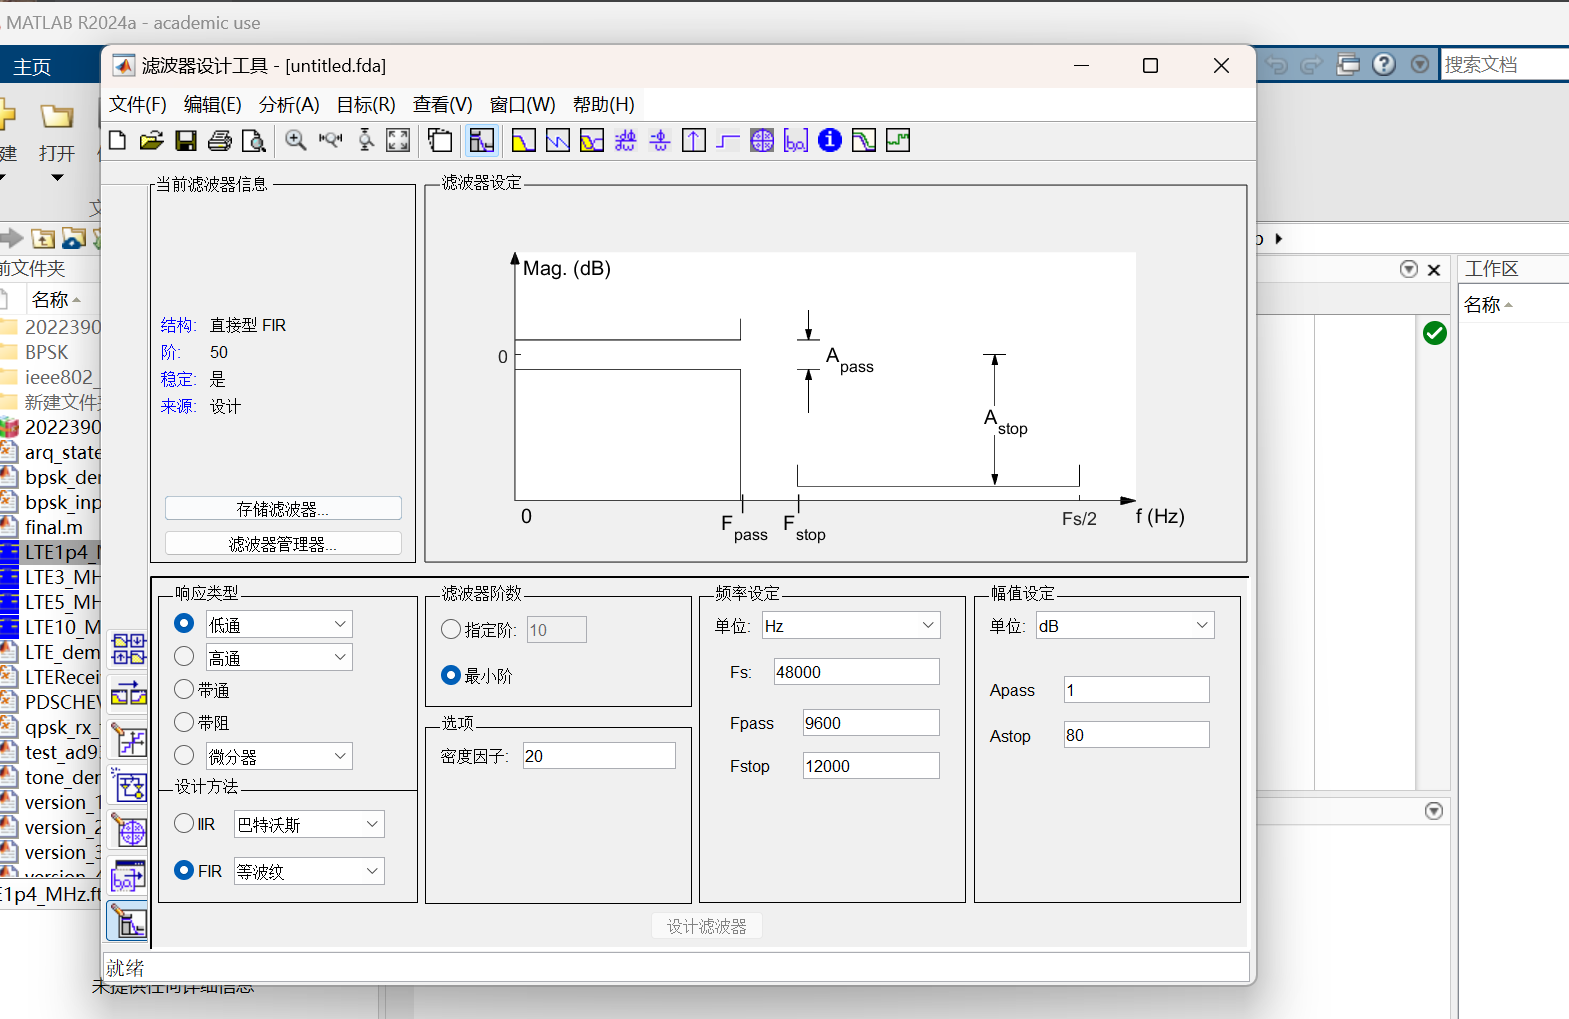Show Magnitude and Phase Responses icon

592,141
